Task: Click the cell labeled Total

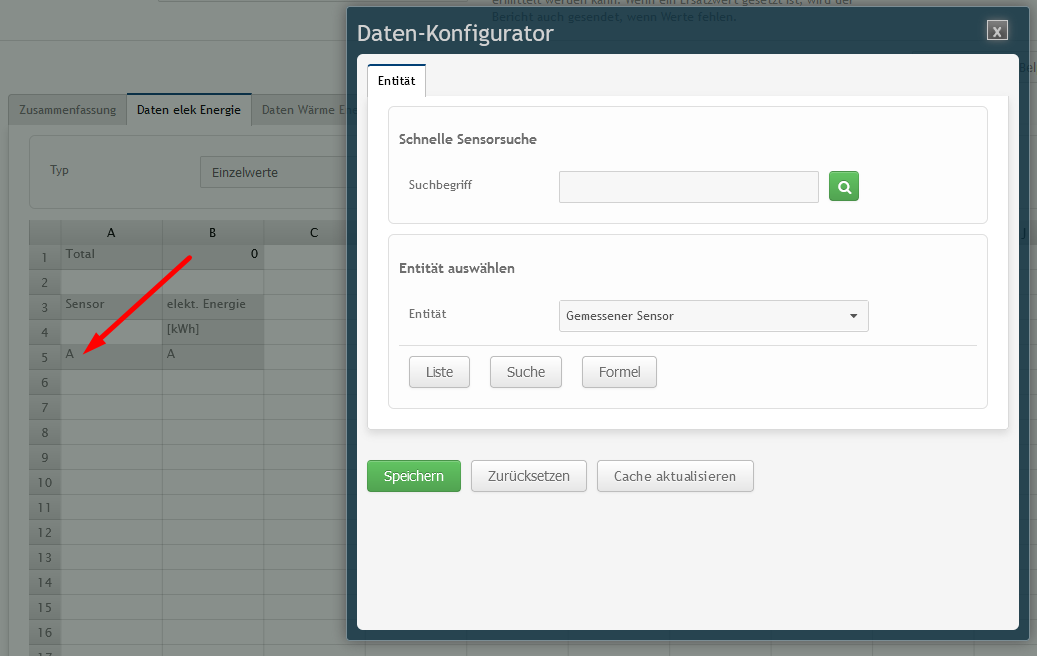Action: [x=111, y=257]
